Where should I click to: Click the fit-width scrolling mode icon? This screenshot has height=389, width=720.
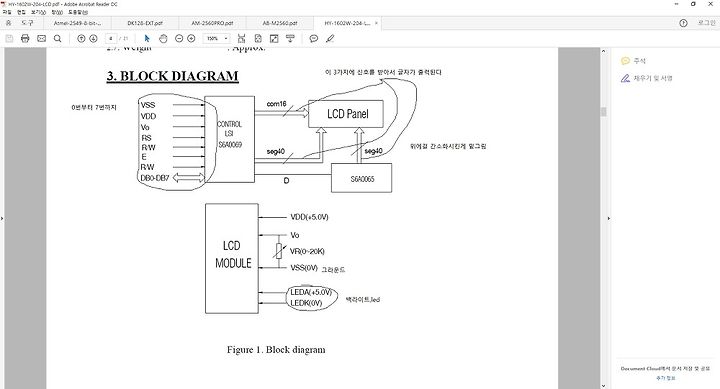242,39
